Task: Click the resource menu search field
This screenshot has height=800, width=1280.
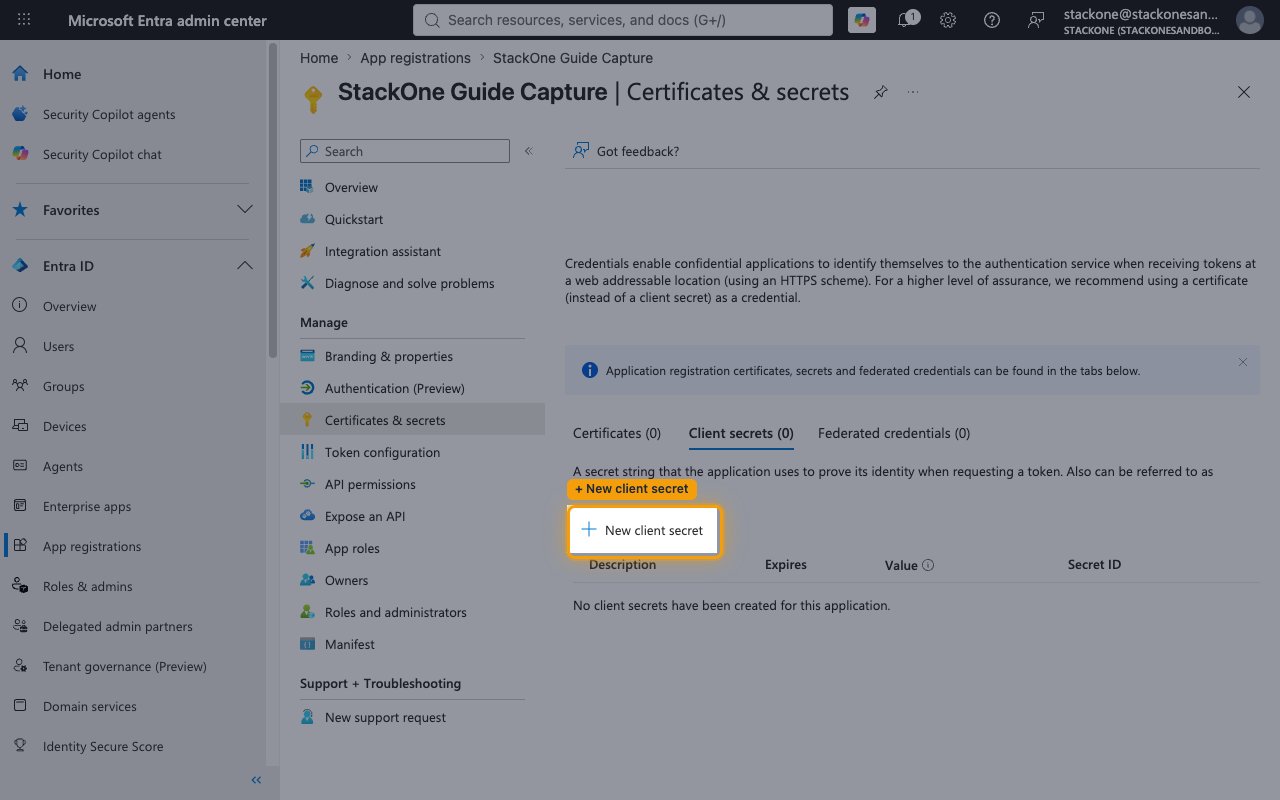Action: [405, 151]
